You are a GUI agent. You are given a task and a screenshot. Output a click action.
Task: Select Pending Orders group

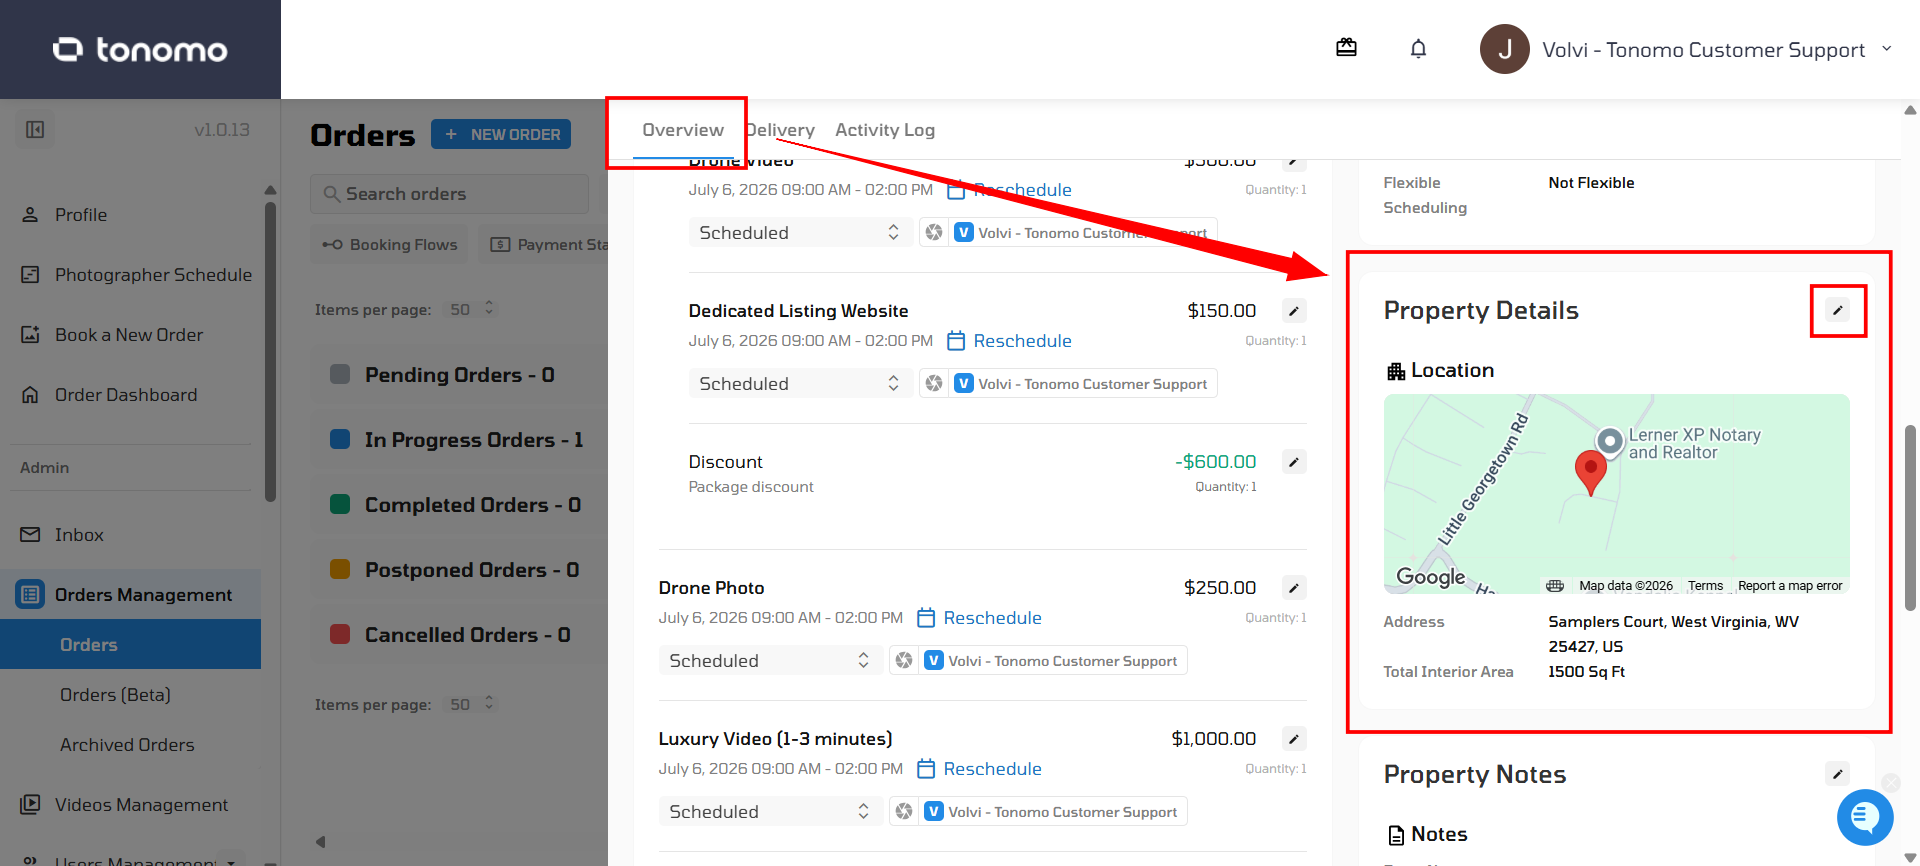coord(459,375)
